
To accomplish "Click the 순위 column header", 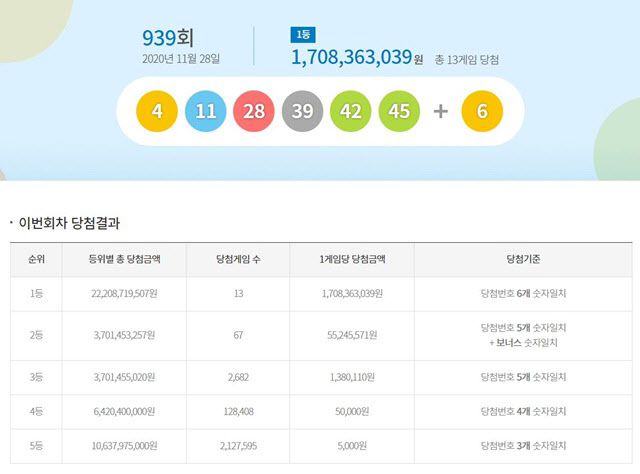I will point(36,259).
